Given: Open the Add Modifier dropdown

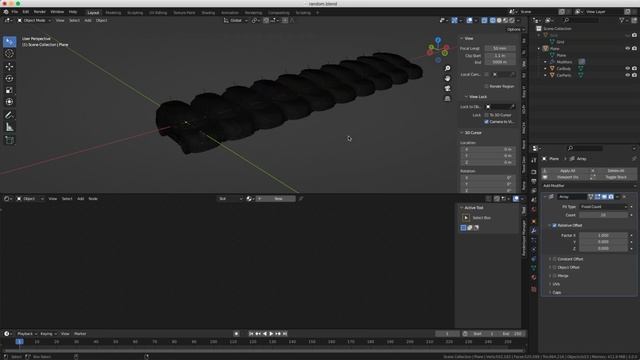Looking at the screenshot, I should pos(589,186).
